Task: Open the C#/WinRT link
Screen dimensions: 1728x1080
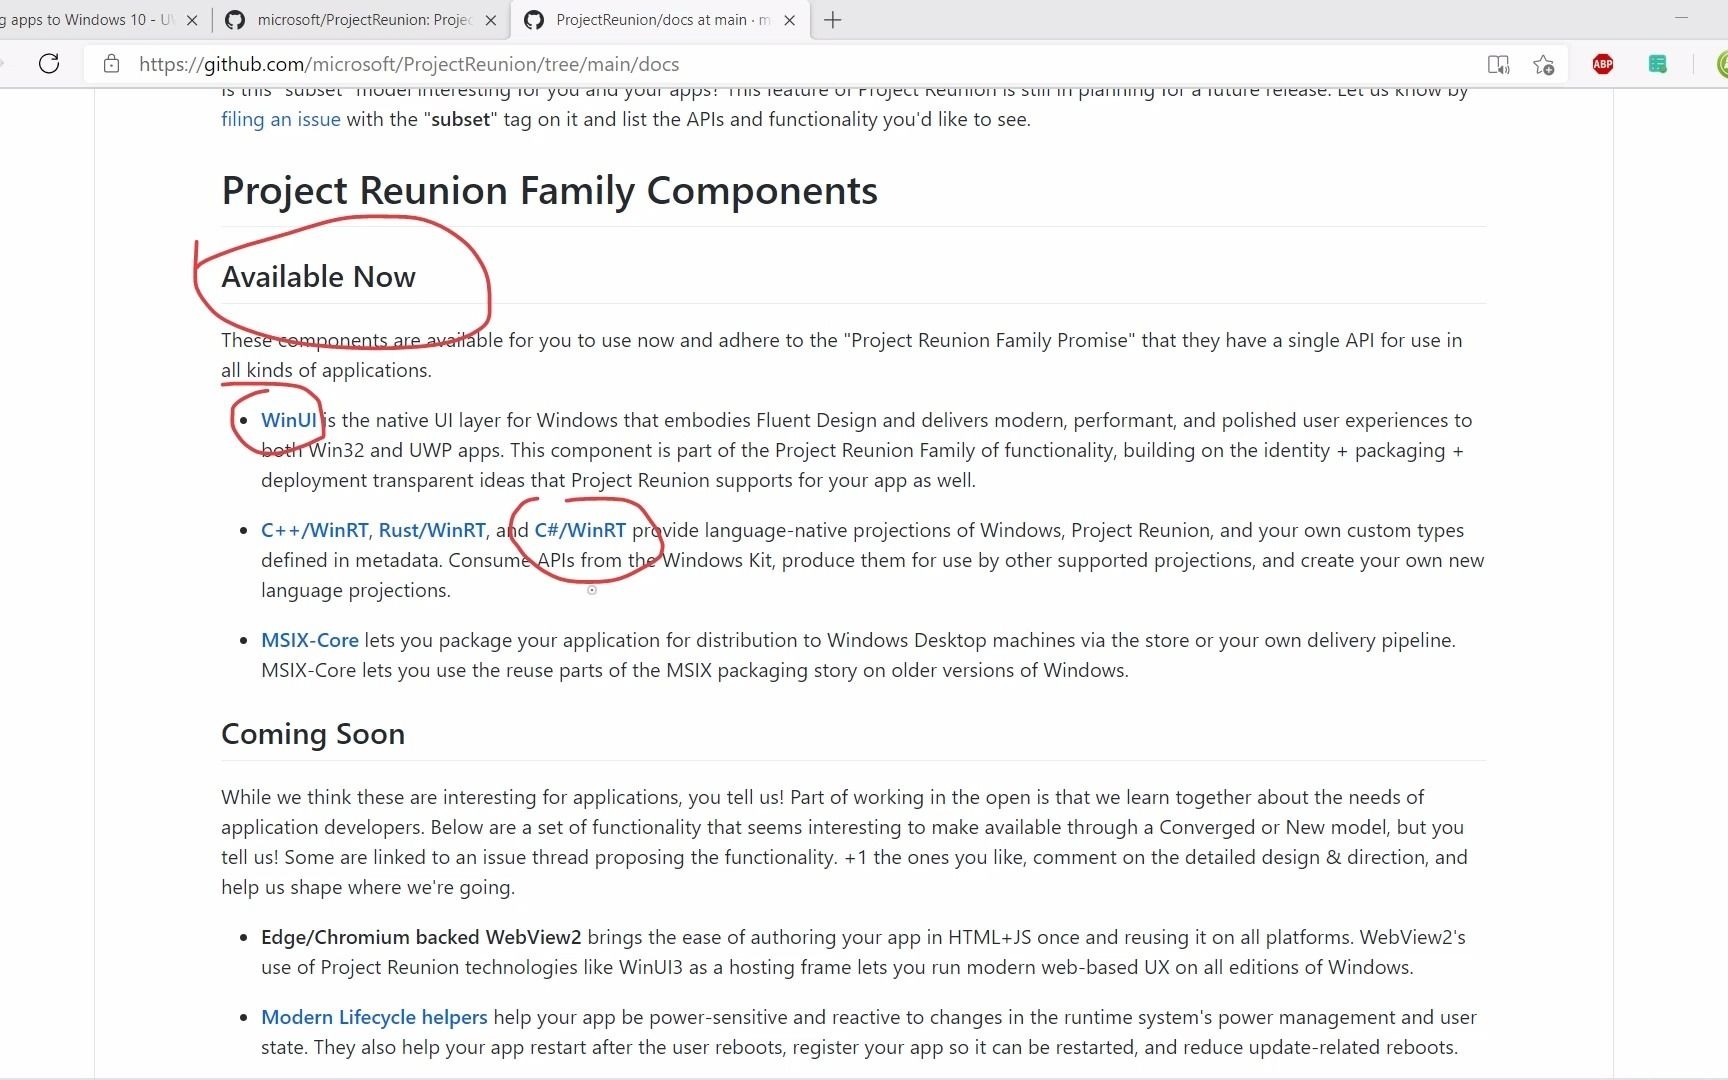Action: [x=580, y=531]
